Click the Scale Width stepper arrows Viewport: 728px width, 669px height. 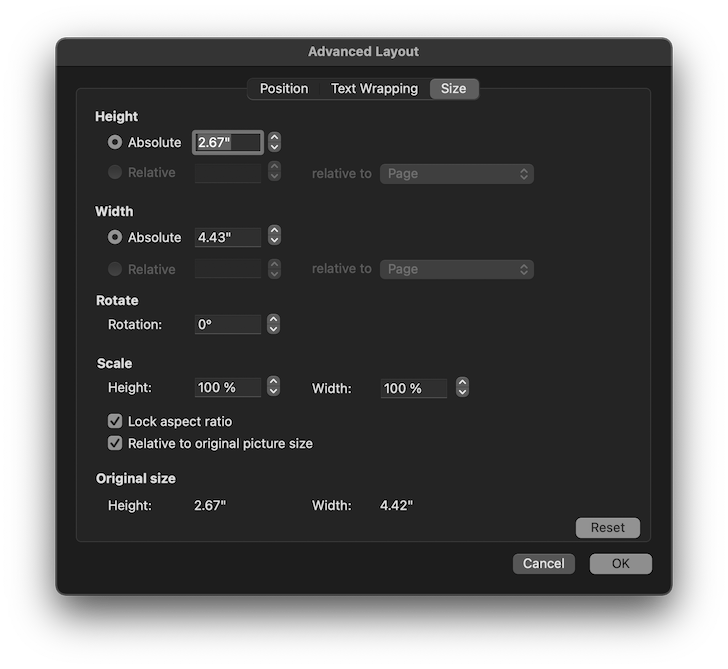coord(462,387)
